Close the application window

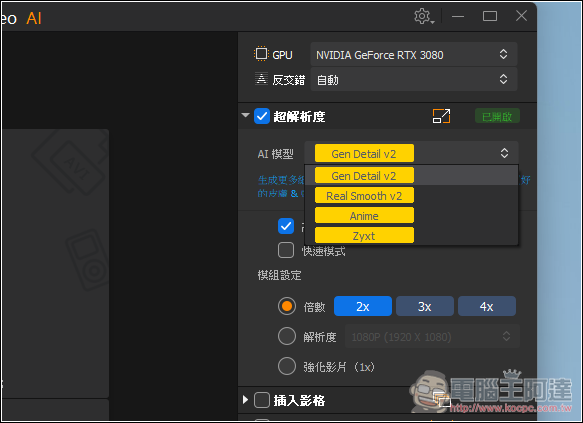click(x=521, y=16)
